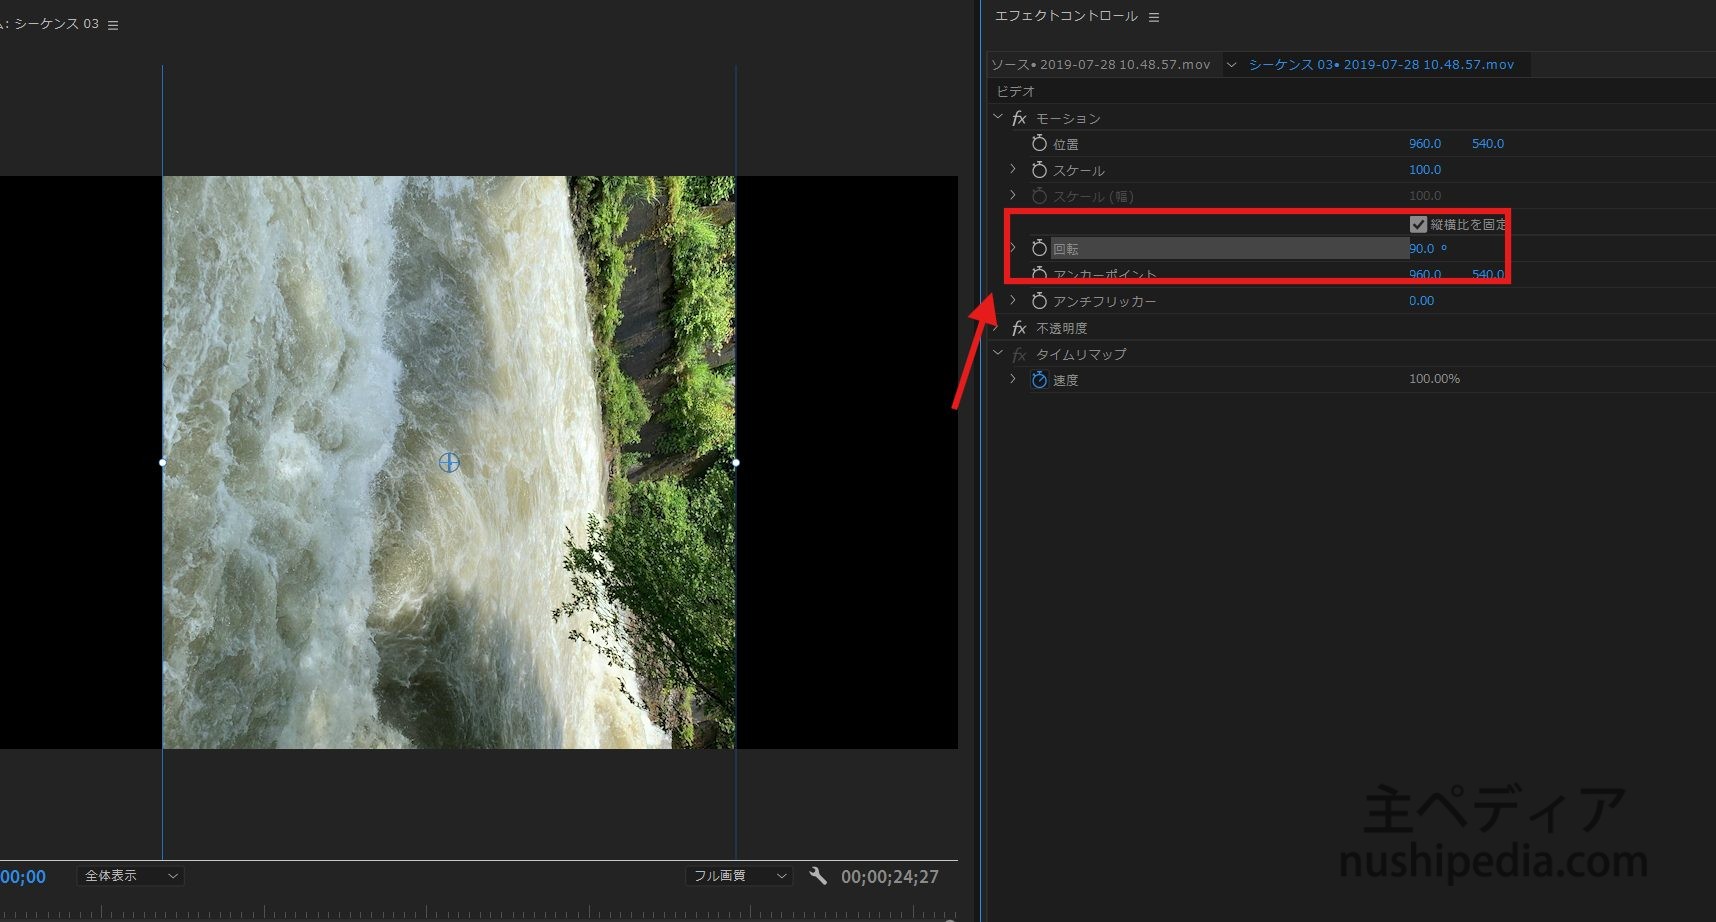Toggle the fx icon beside モーション
Viewport: 1716px width, 922px height.
[1019, 118]
